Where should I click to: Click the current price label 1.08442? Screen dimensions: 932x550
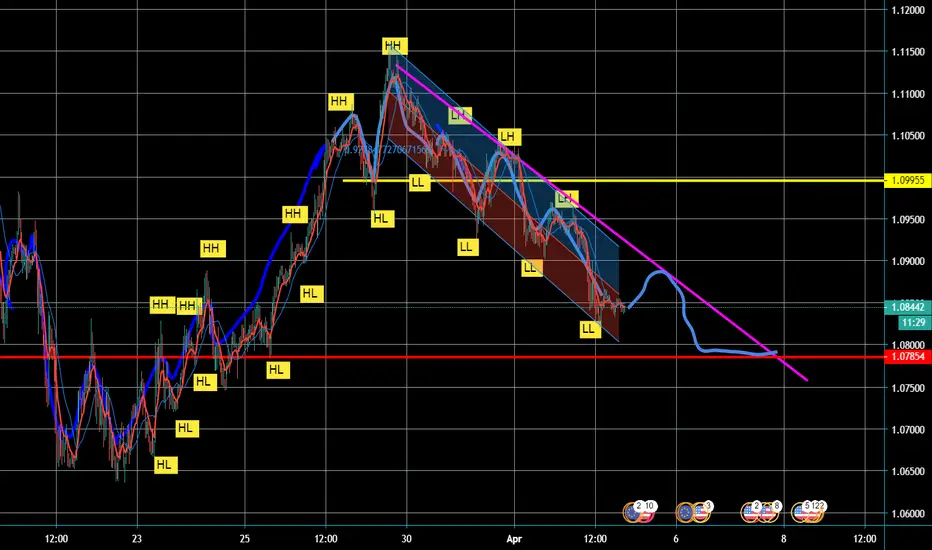tap(908, 307)
